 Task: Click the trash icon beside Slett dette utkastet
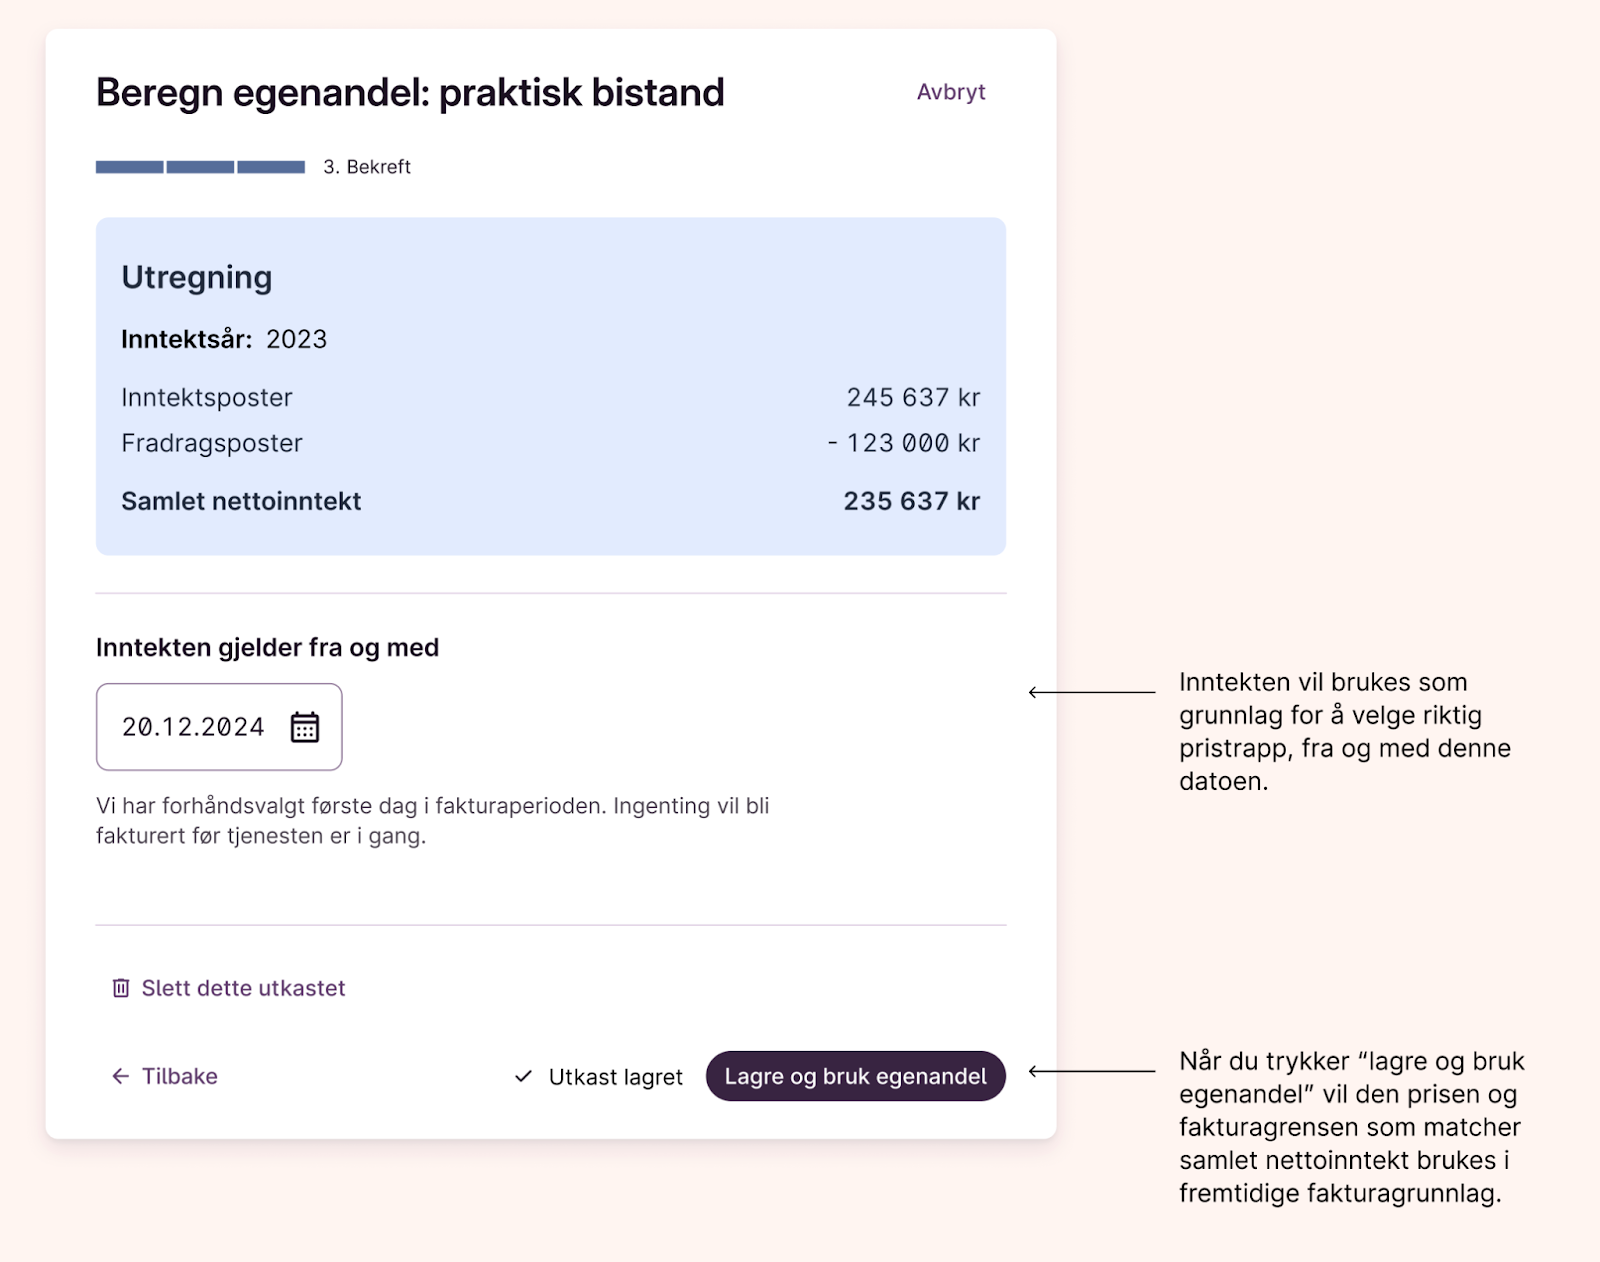(121, 988)
